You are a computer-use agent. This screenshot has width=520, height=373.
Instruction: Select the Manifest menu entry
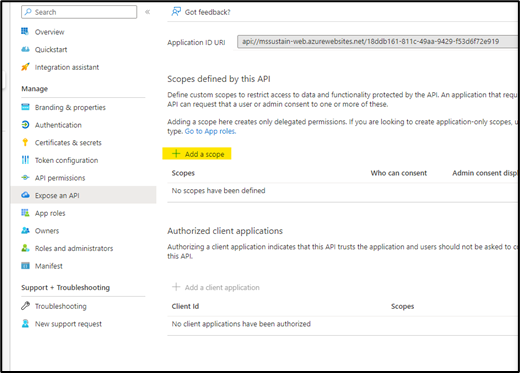click(x=49, y=266)
